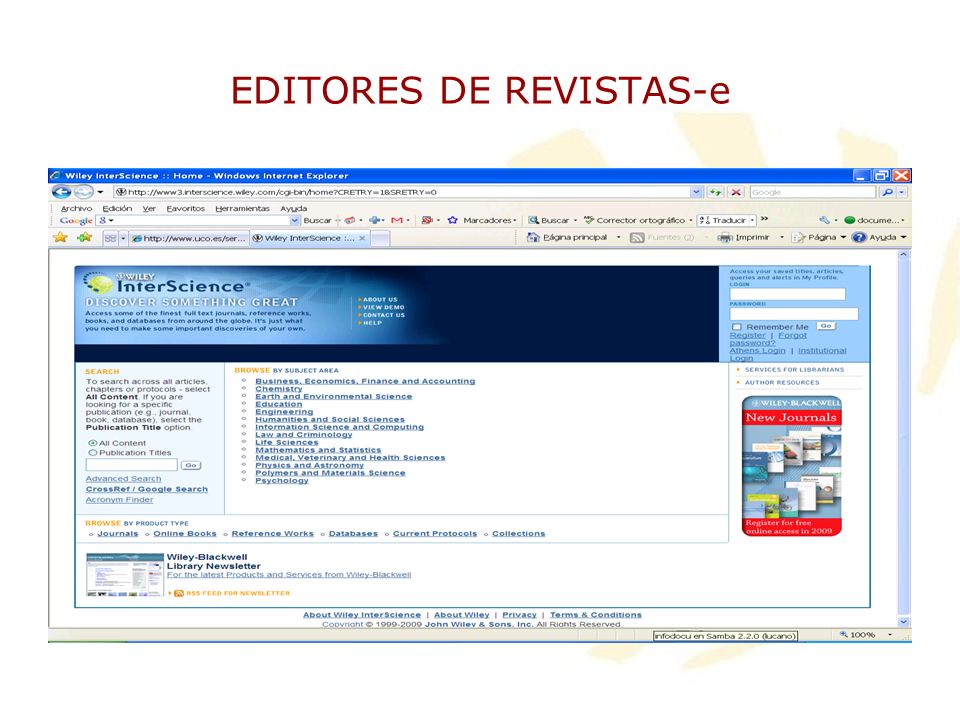Open the Google toolbar search box dropdown
Image resolution: width=960 pixels, height=720 pixels.
pos(294,220)
